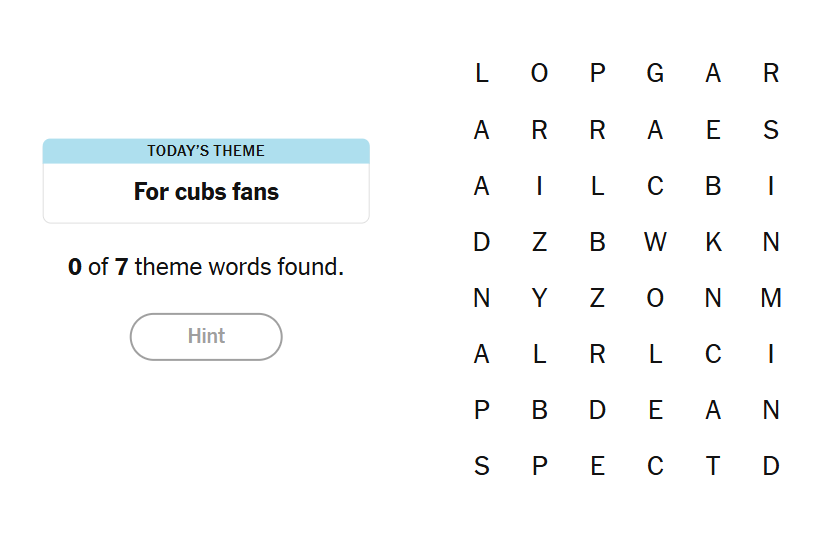The image size is (836, 538).
Task: Select the C between L and B
Action: pos(655,186)
